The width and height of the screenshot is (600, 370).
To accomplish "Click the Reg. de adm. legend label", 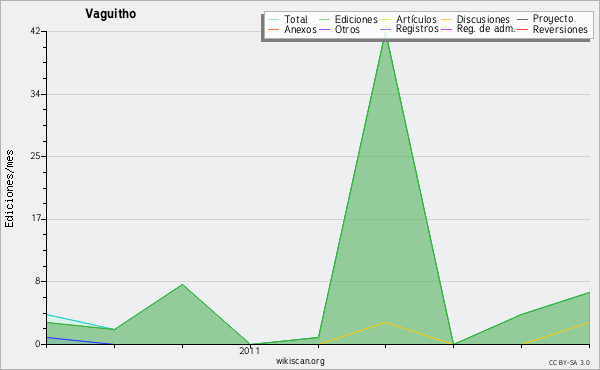I will click(486, 29).
